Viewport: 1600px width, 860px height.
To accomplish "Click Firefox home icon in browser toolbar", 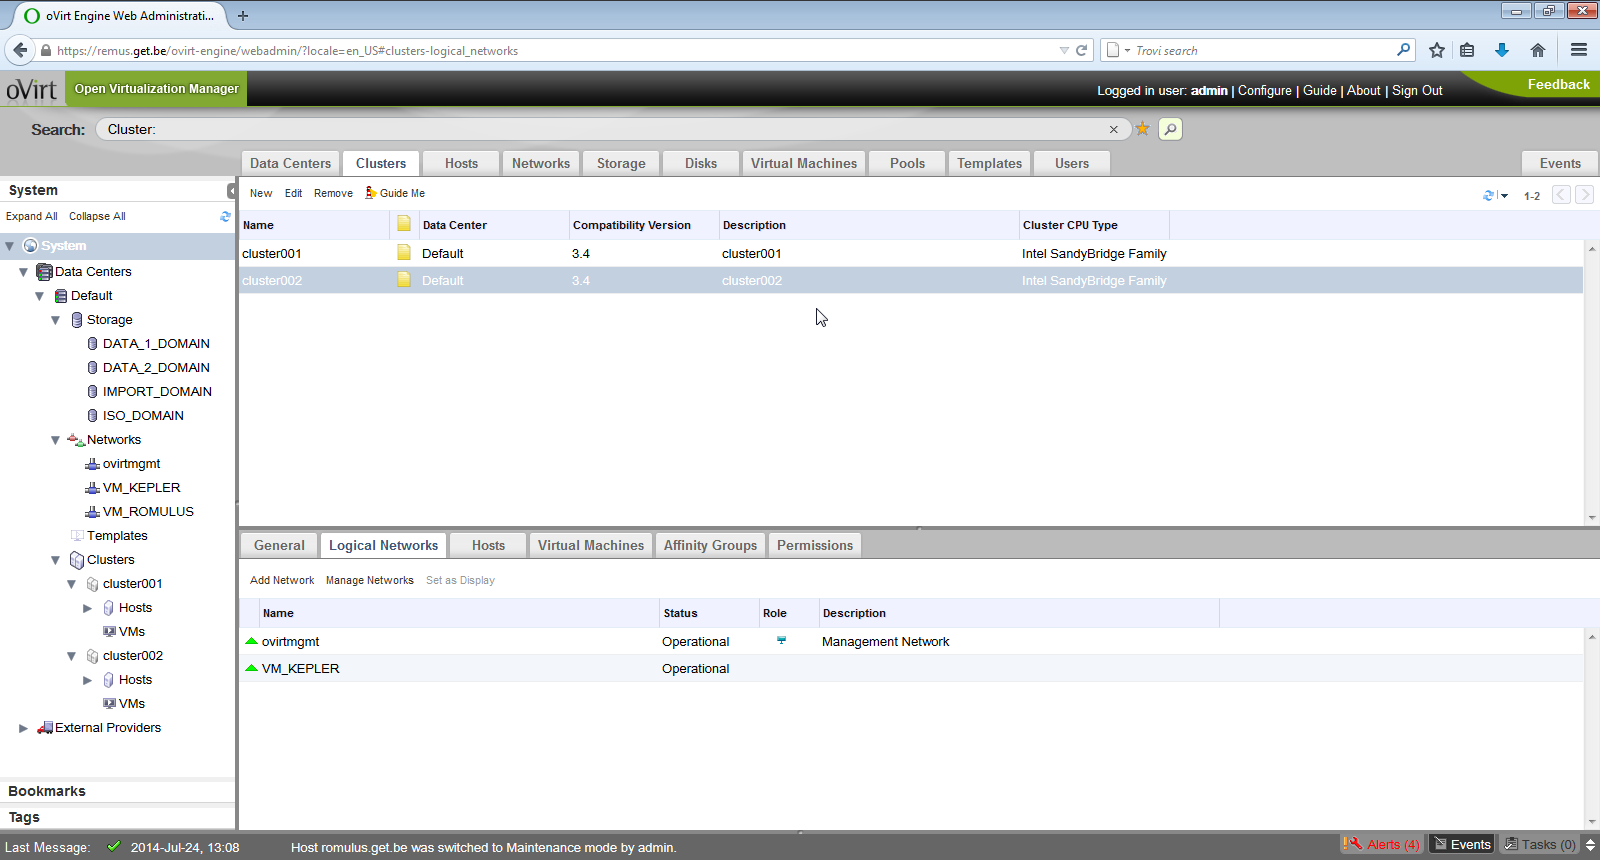I will click(x=1538, y=50).
